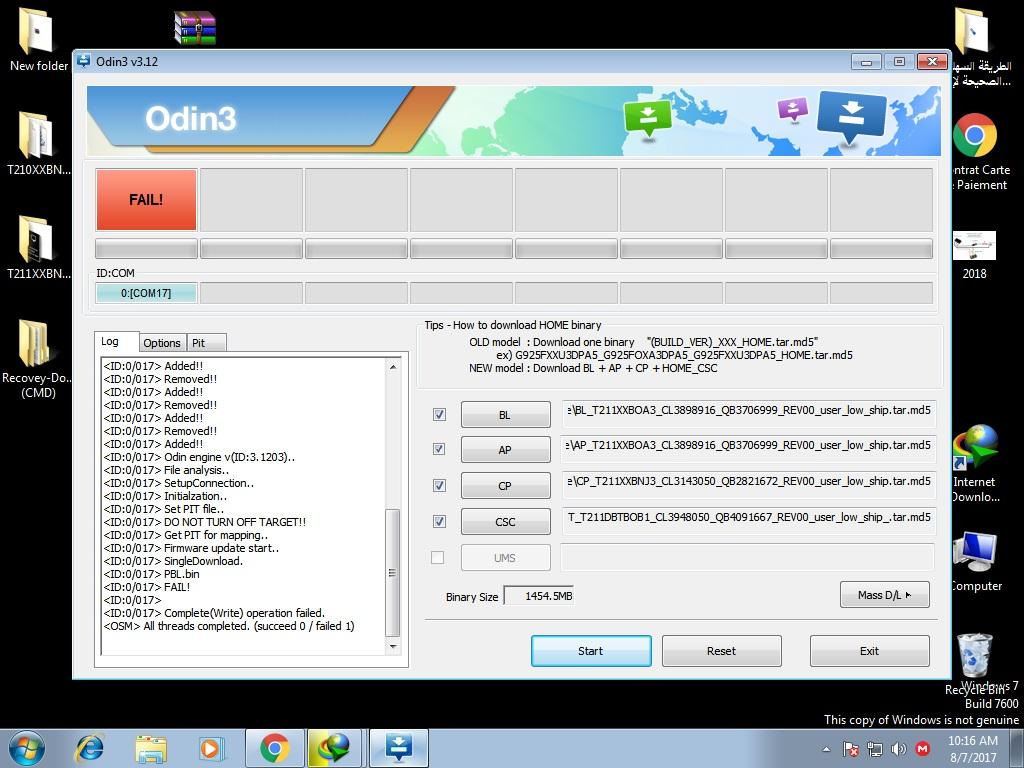The height and width of the screenshot is (768, 1024).
Task: Switch to Internet Download Manager taskbar item
Action: coord(335,748)
